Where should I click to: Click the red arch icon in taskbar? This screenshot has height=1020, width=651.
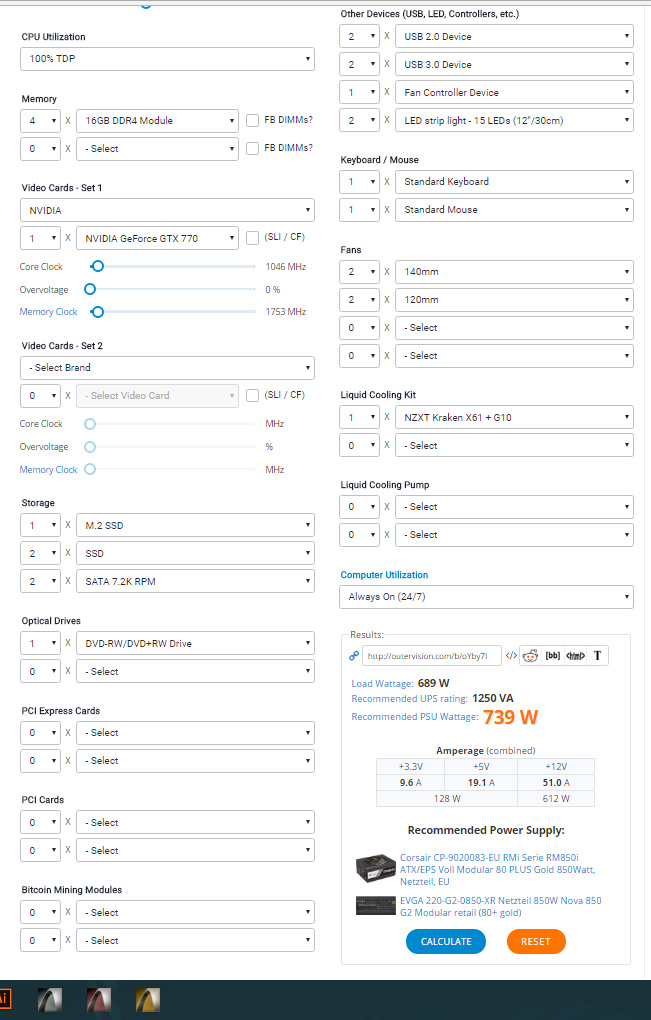[x=99, y=1000]
